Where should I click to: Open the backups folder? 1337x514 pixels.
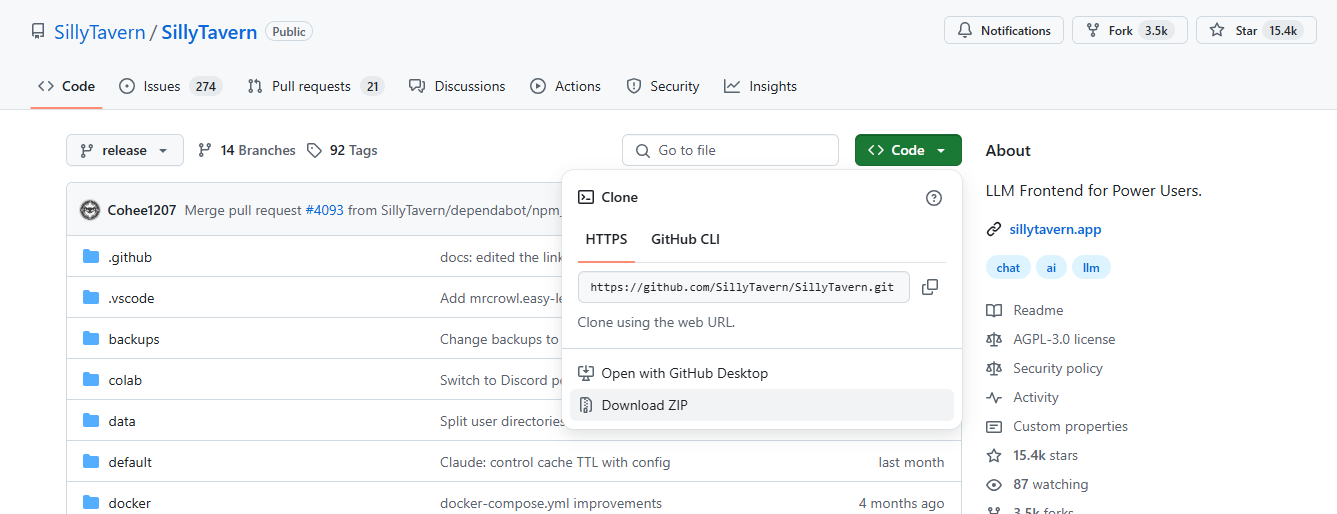(x=134, y=339)
